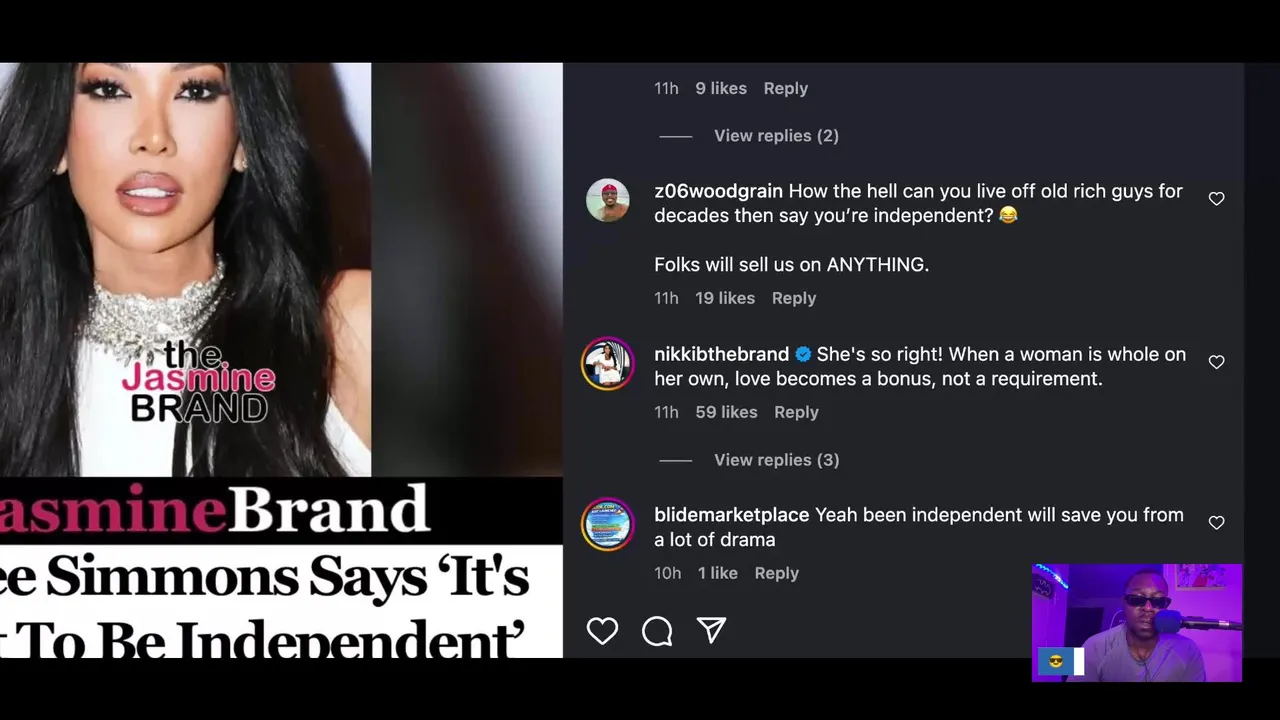The height and width of the screenshot is (720, 1280).
Task: Open nikkibthebrand profile avatar
Action: tap(608, 363)
